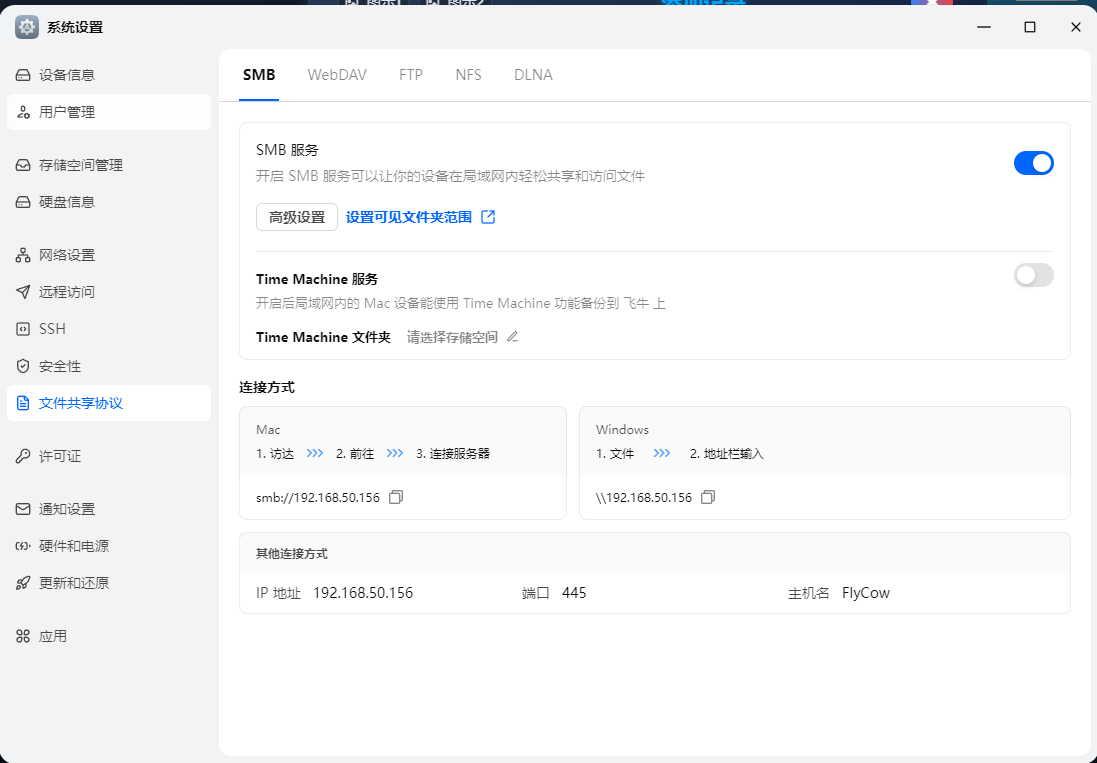Click the 请选择存储空间 placeholder text
Screen dimensions: 1097x763
[452, 337]
